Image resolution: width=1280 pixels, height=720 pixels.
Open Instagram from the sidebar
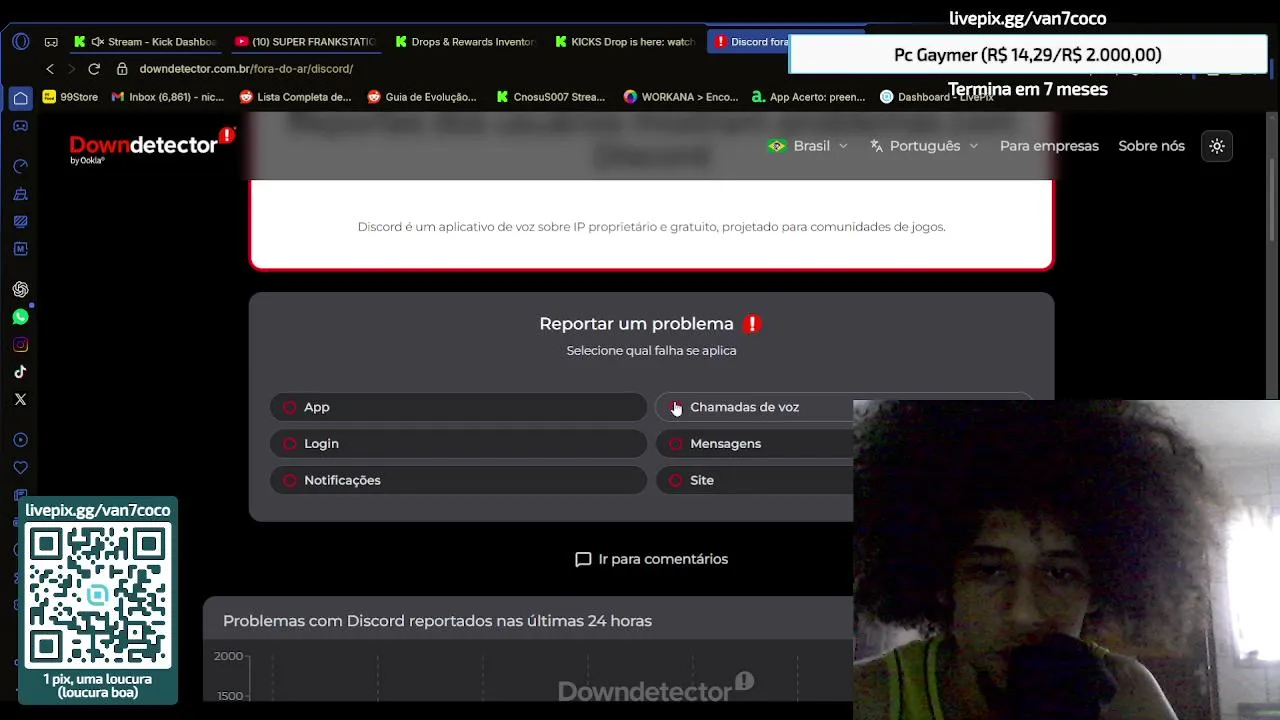(20, 345)
